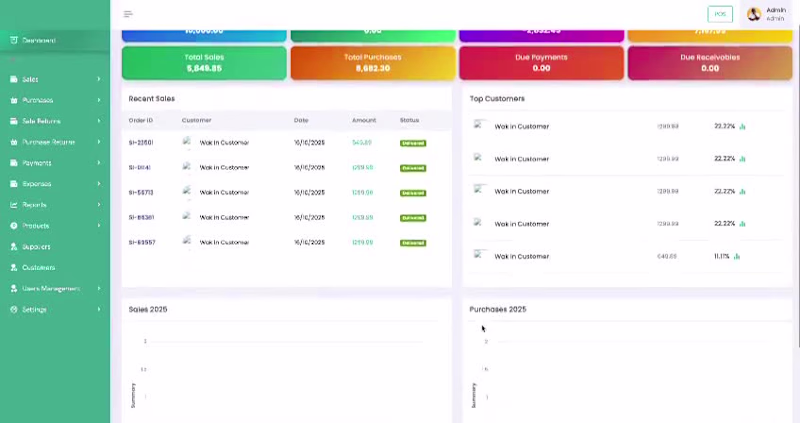Click the Customers person icon in sidebar
This screenshot has width=800, height=423.
(x=14, y=267)
